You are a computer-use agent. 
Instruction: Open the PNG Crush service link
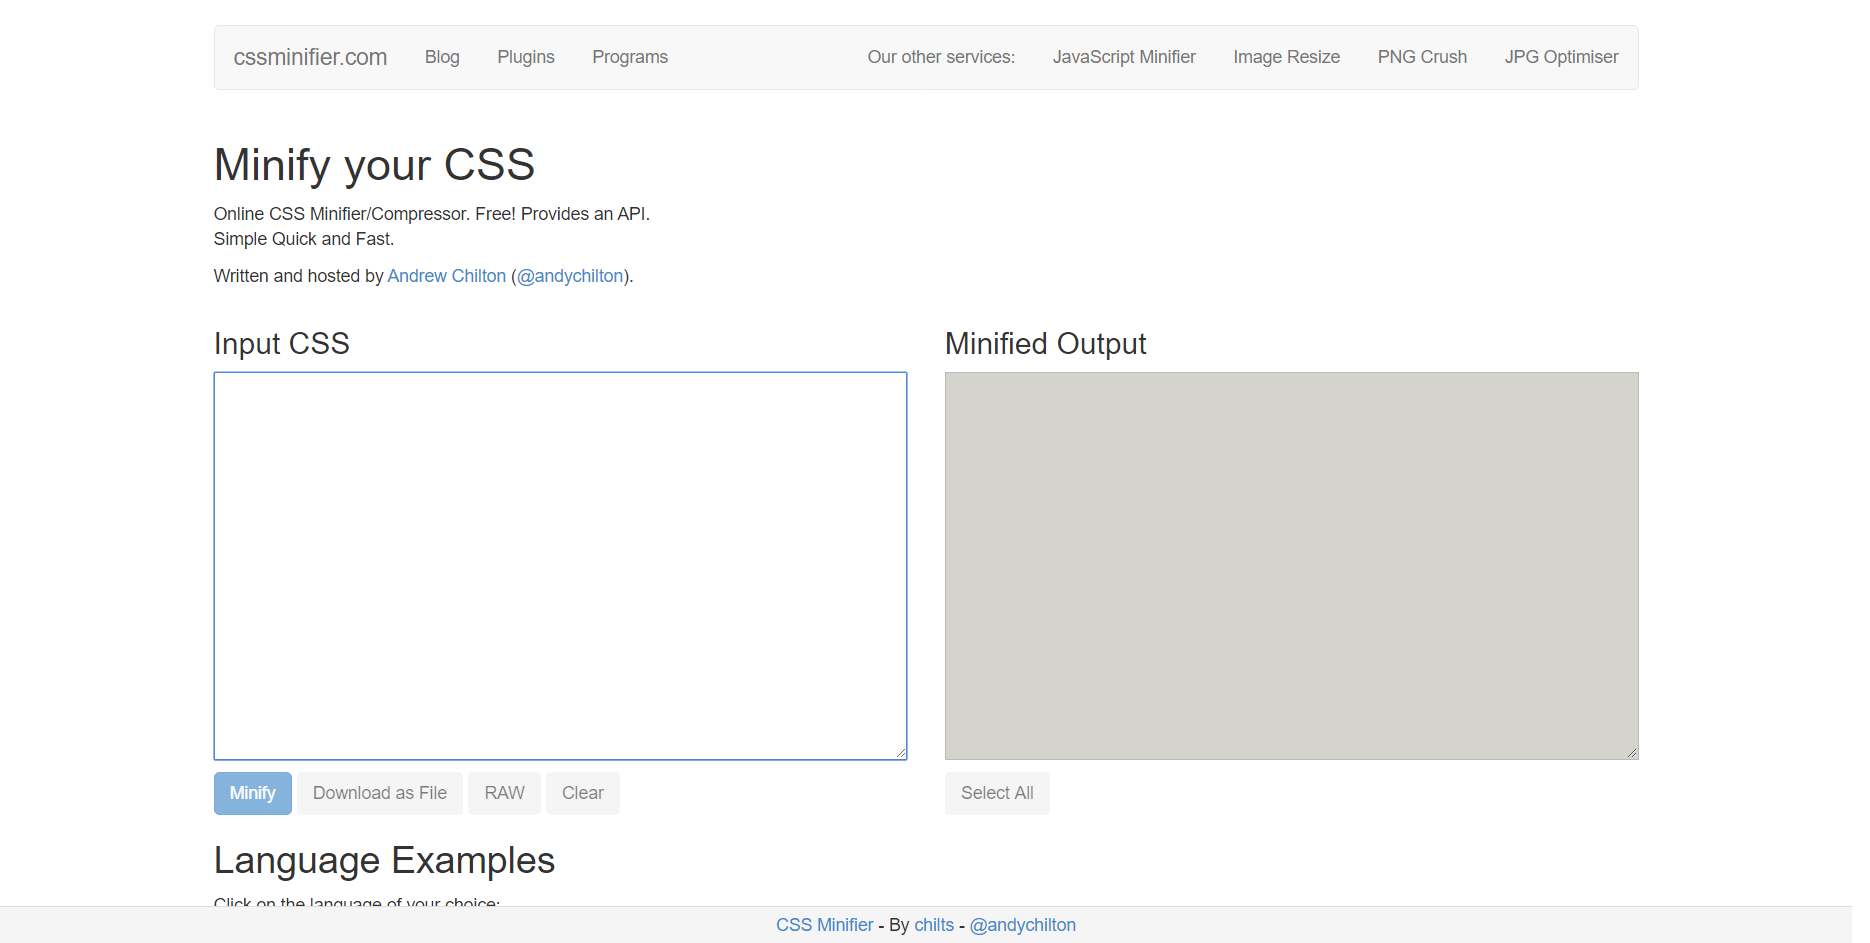1422,57
